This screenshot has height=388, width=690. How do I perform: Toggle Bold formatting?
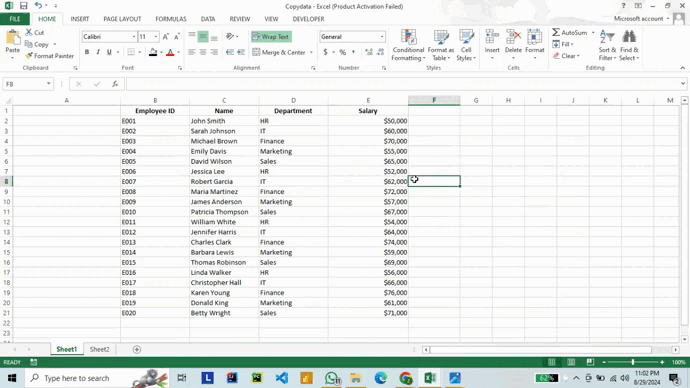point(87,52)
